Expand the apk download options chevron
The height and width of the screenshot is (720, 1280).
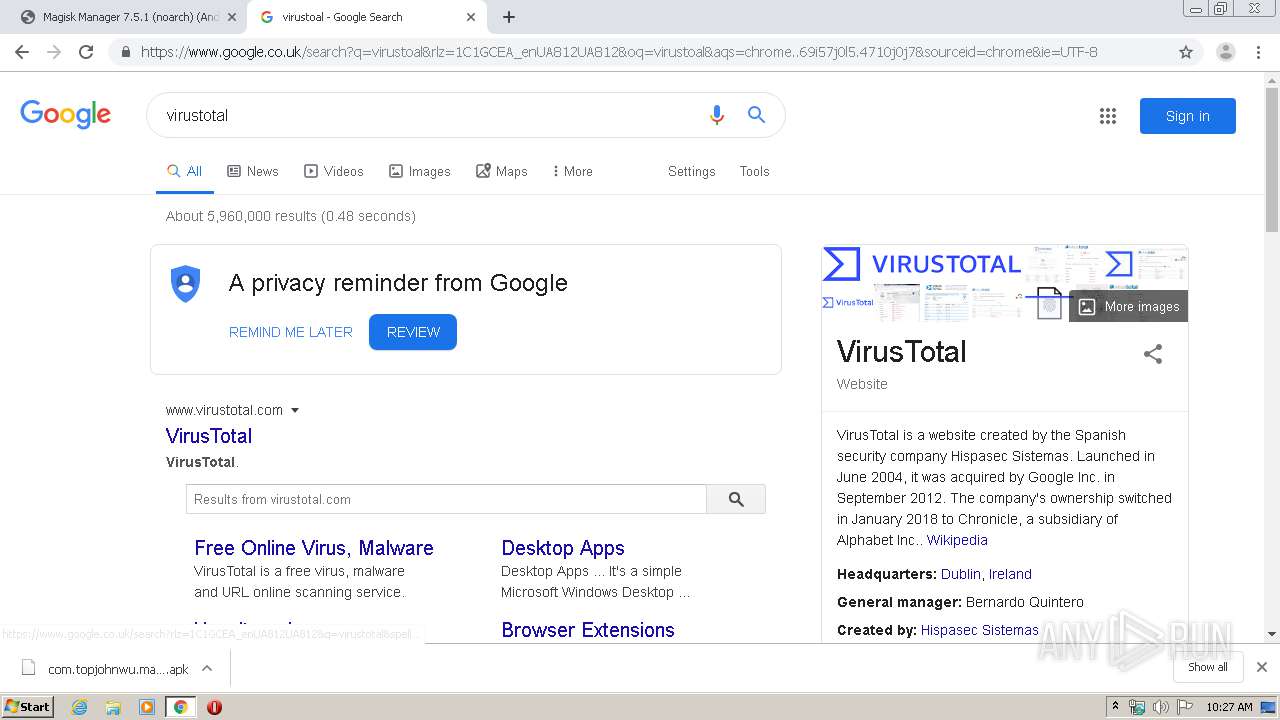[207, 668]
